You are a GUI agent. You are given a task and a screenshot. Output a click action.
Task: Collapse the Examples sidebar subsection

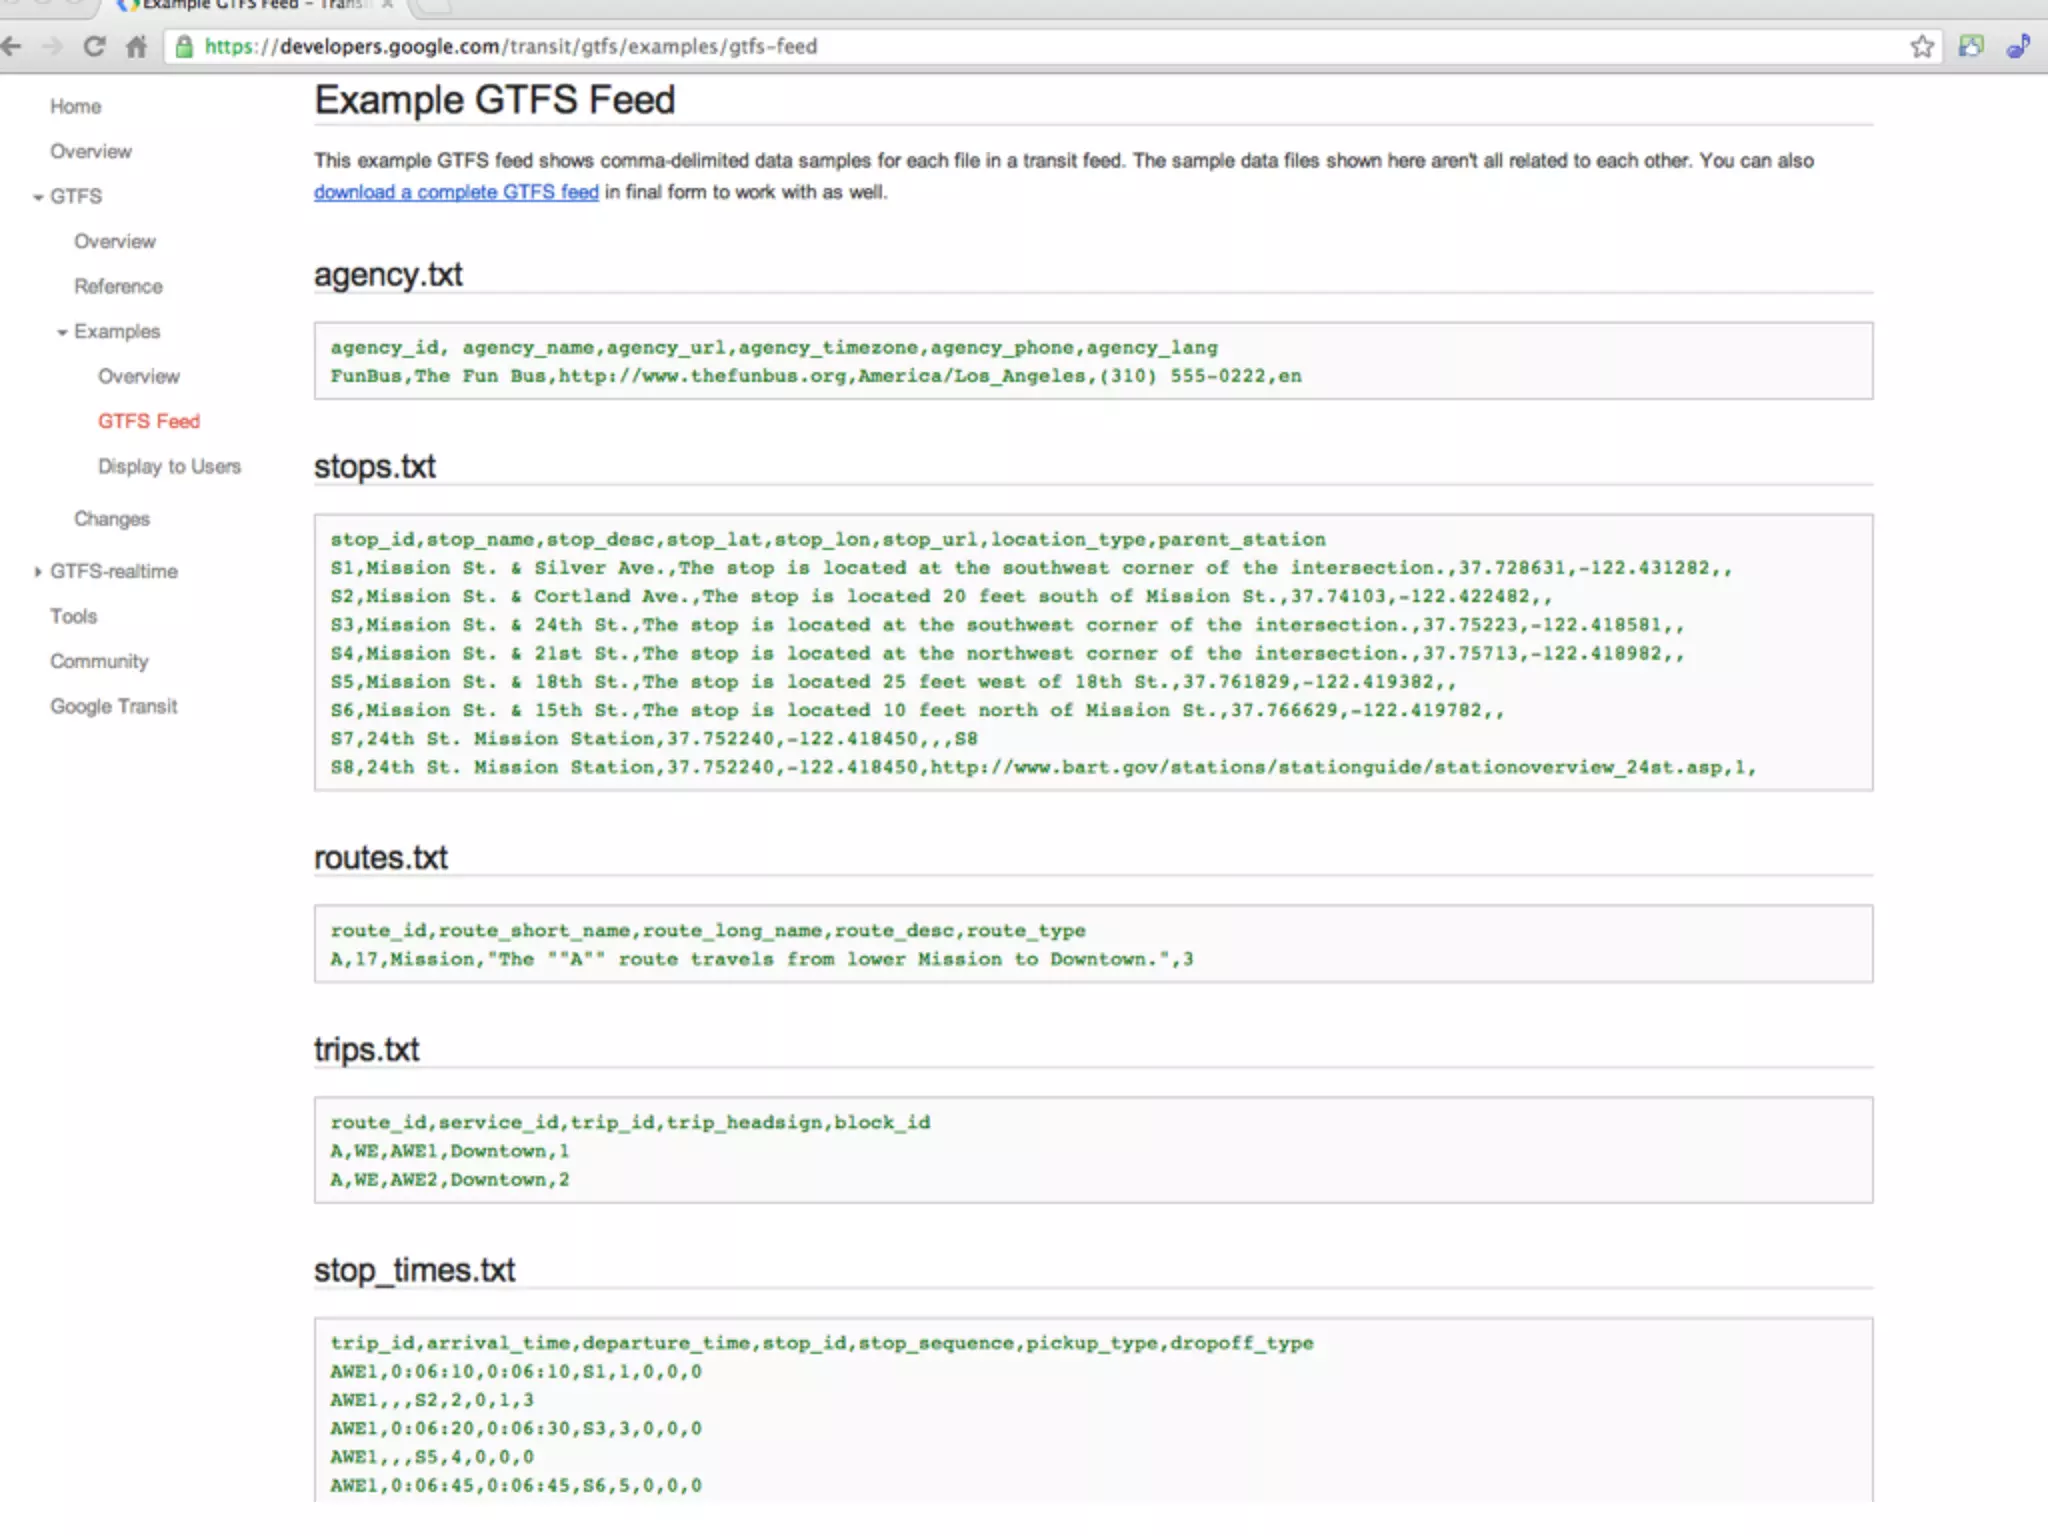62,332
